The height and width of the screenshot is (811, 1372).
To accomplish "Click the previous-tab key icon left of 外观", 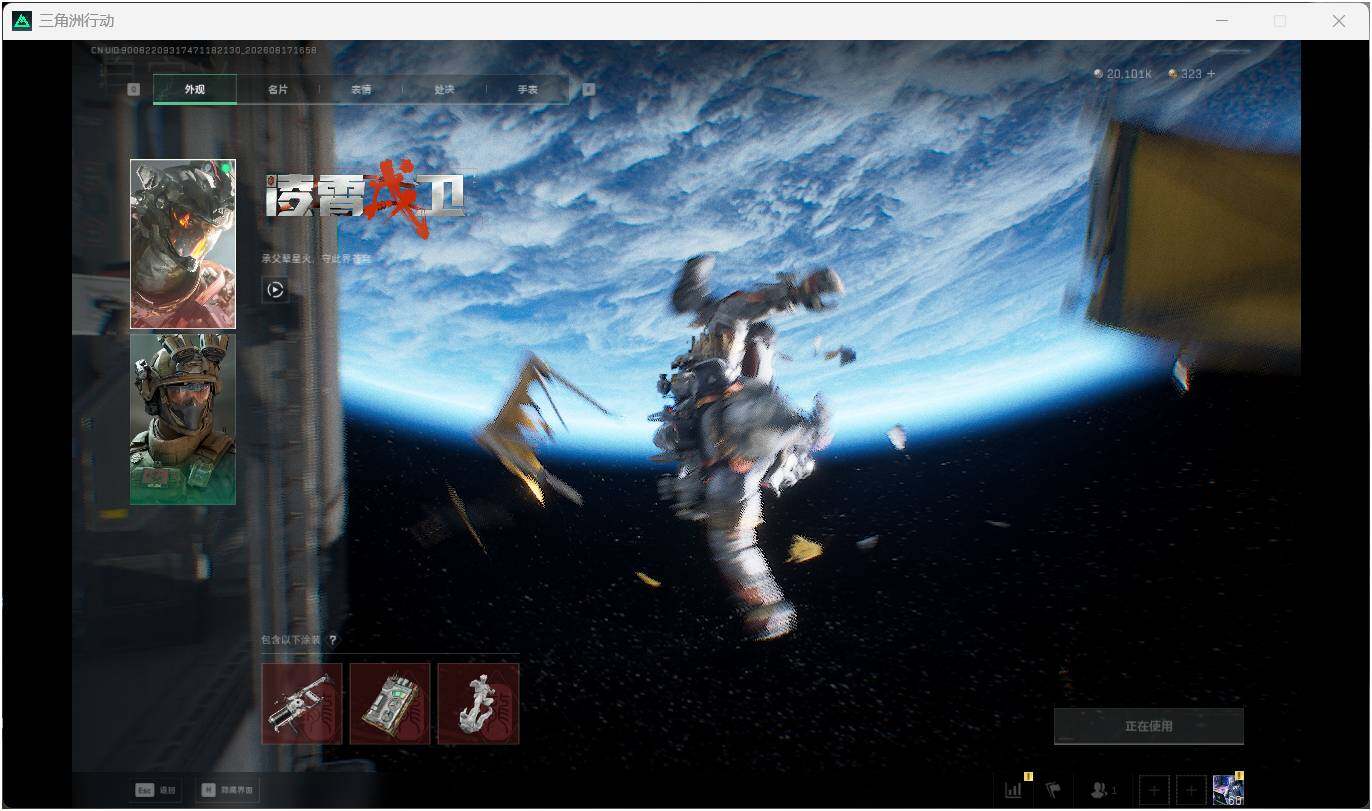I will (134, 89).
